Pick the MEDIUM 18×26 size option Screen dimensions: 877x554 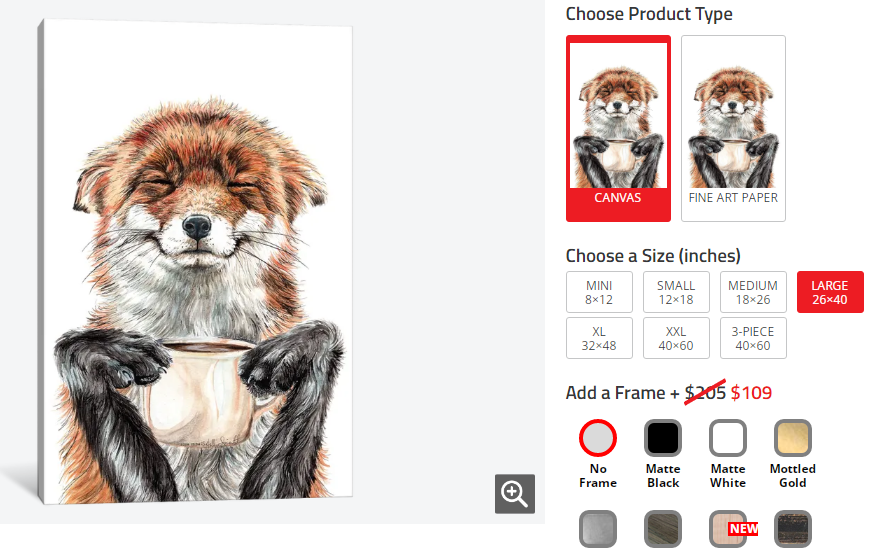coord(753,292)
